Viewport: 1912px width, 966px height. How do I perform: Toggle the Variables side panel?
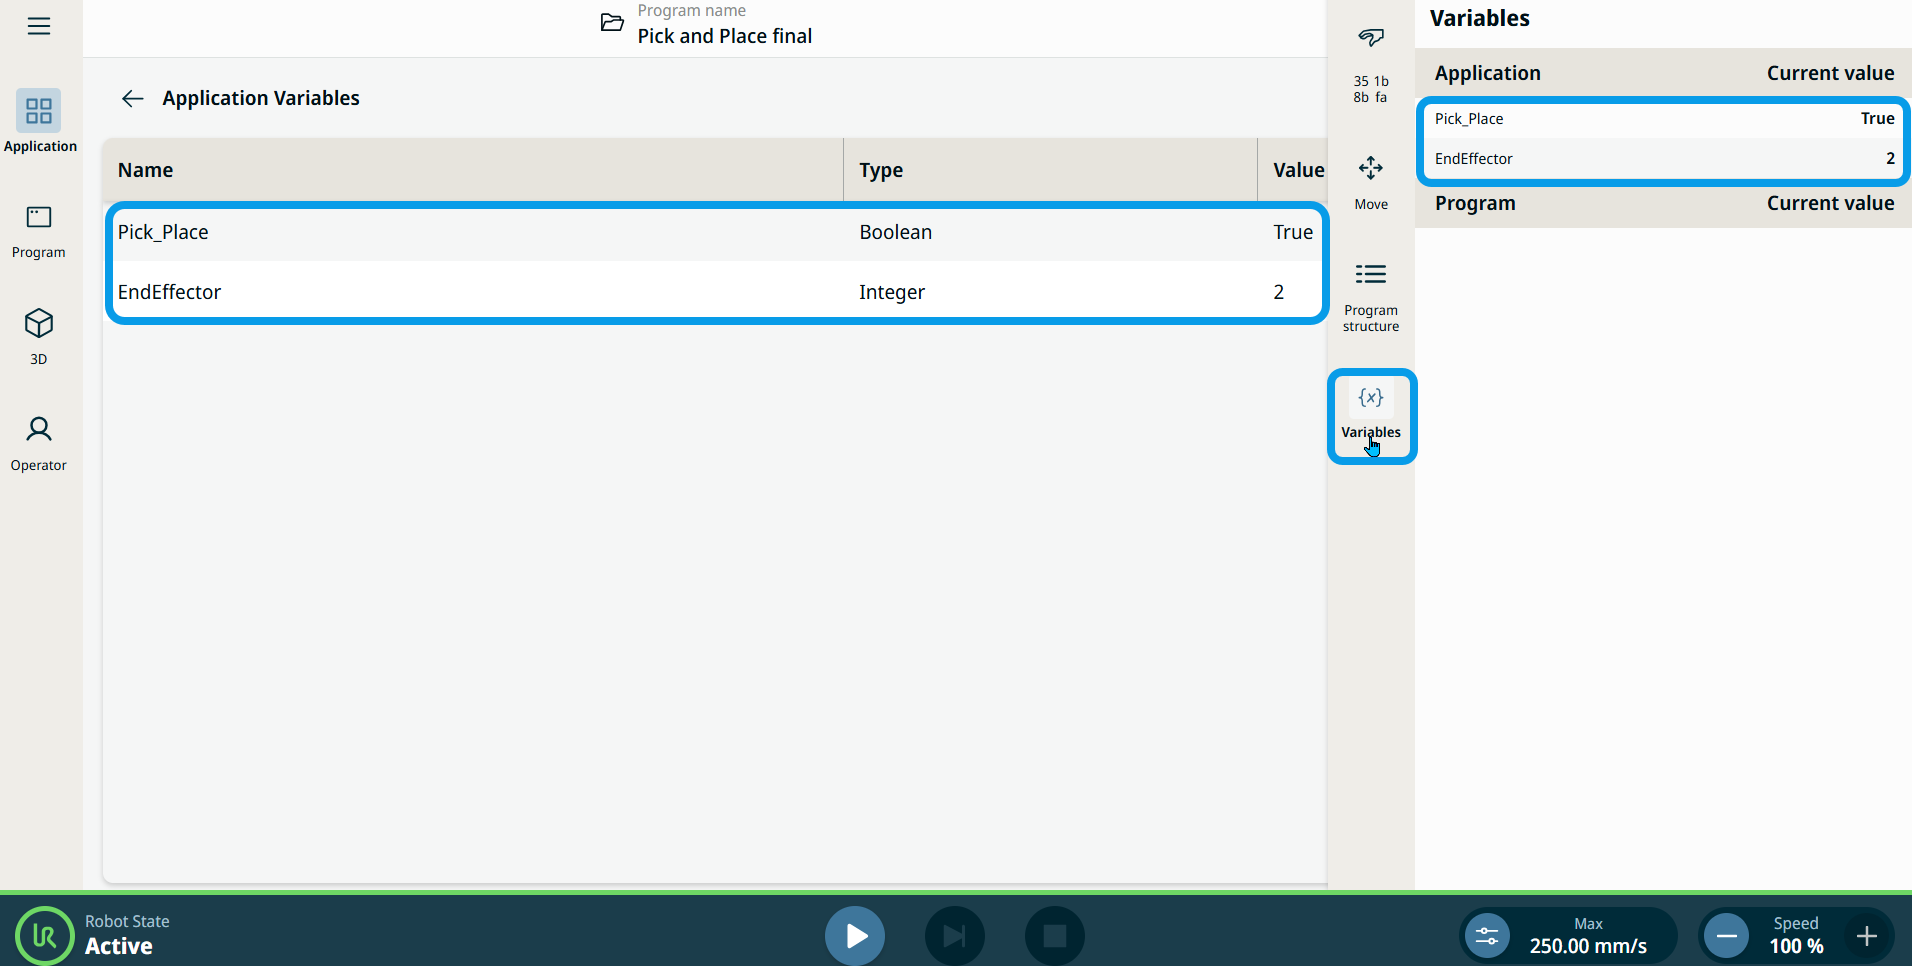[x=1370, y=412]
